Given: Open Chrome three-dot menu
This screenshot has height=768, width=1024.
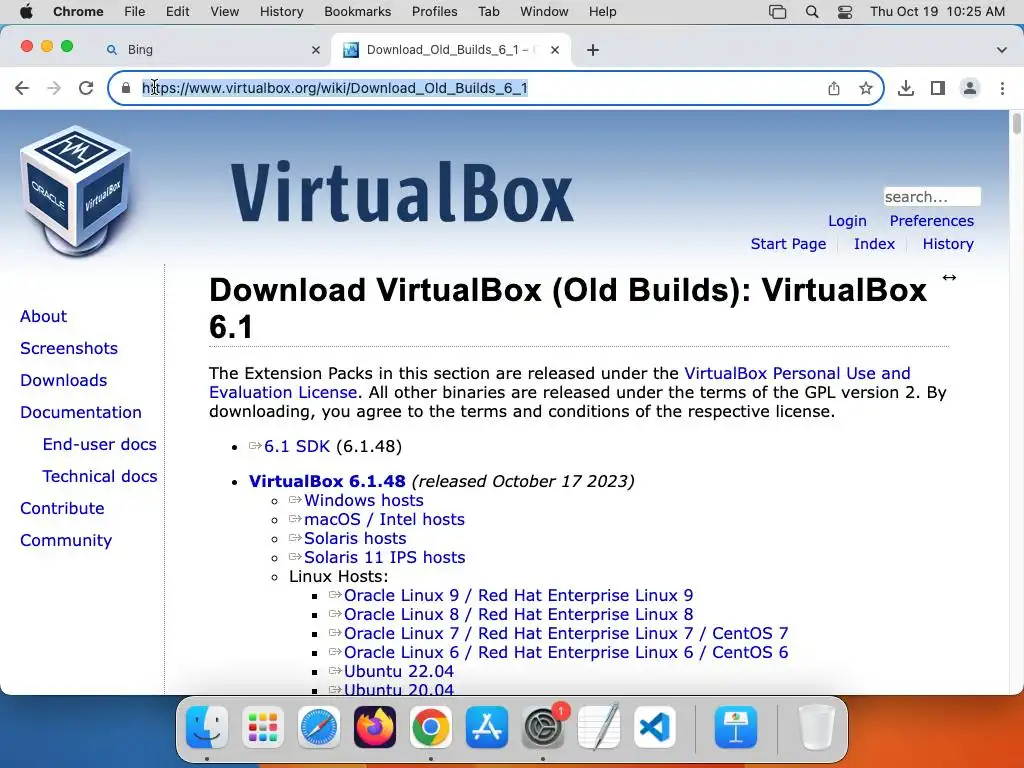Looking at the screenshot, I should (x=1002, y=88).
